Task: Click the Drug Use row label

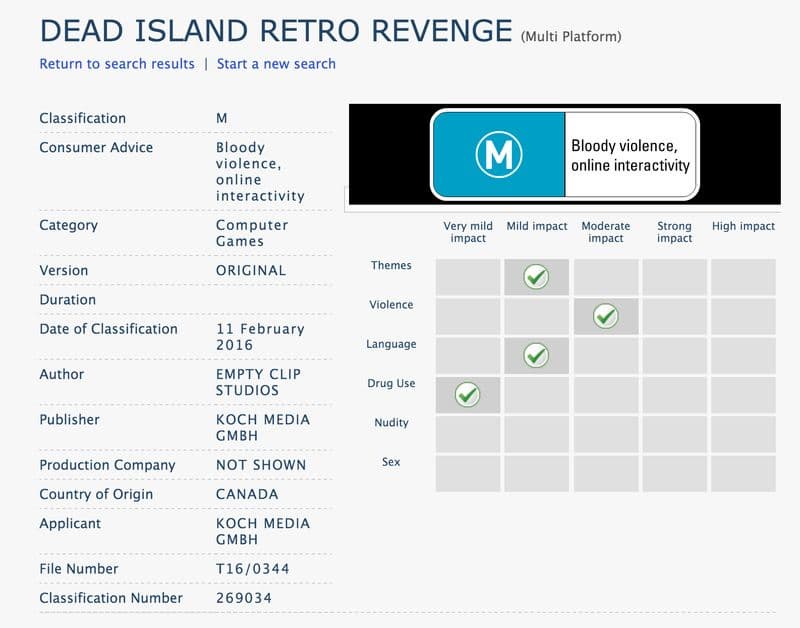Action: 391,383
